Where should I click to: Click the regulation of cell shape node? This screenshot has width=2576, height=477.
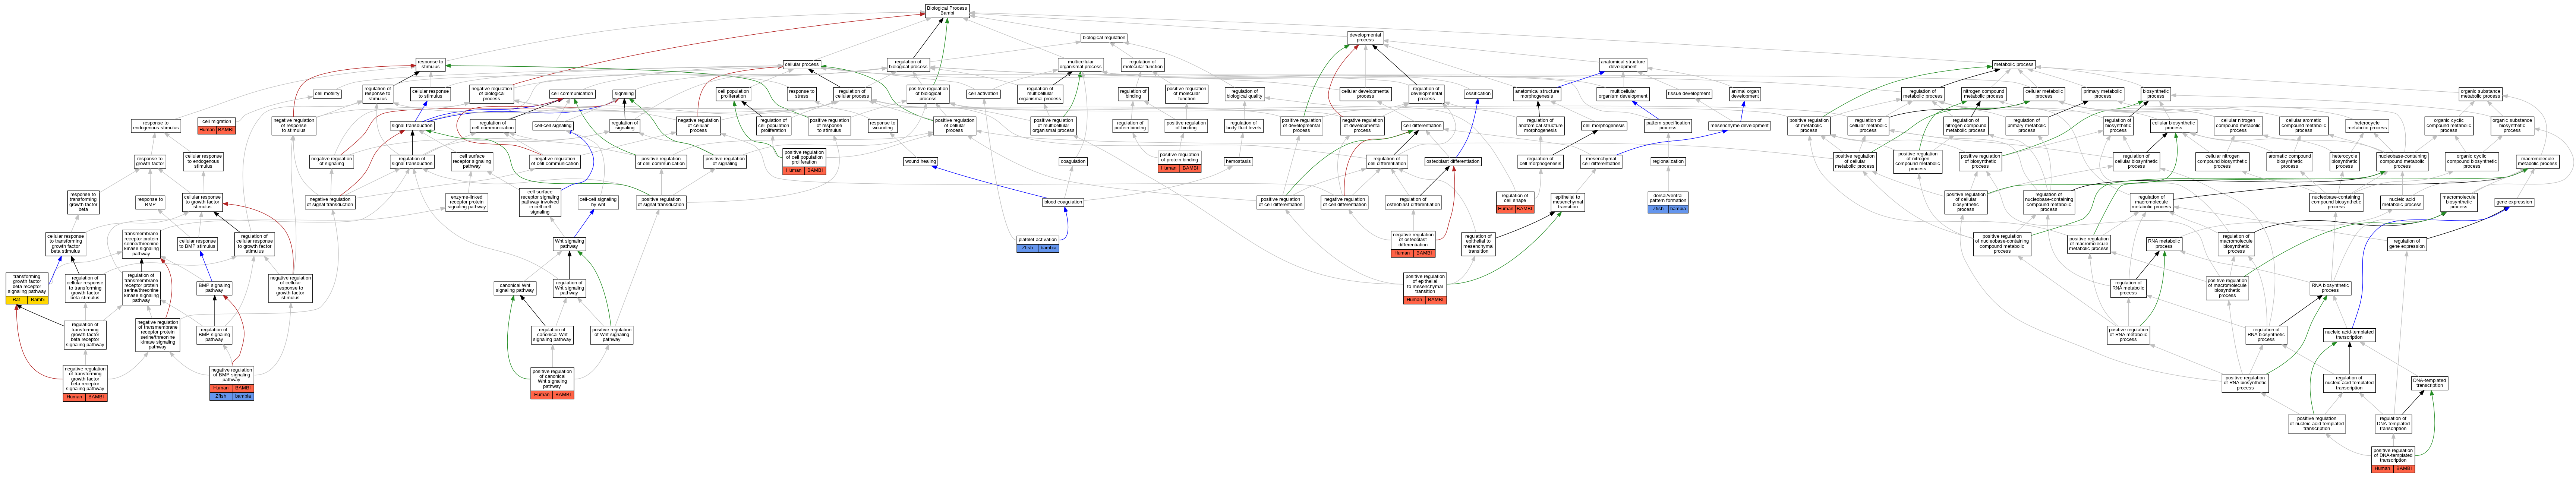tap(1514, 198)
